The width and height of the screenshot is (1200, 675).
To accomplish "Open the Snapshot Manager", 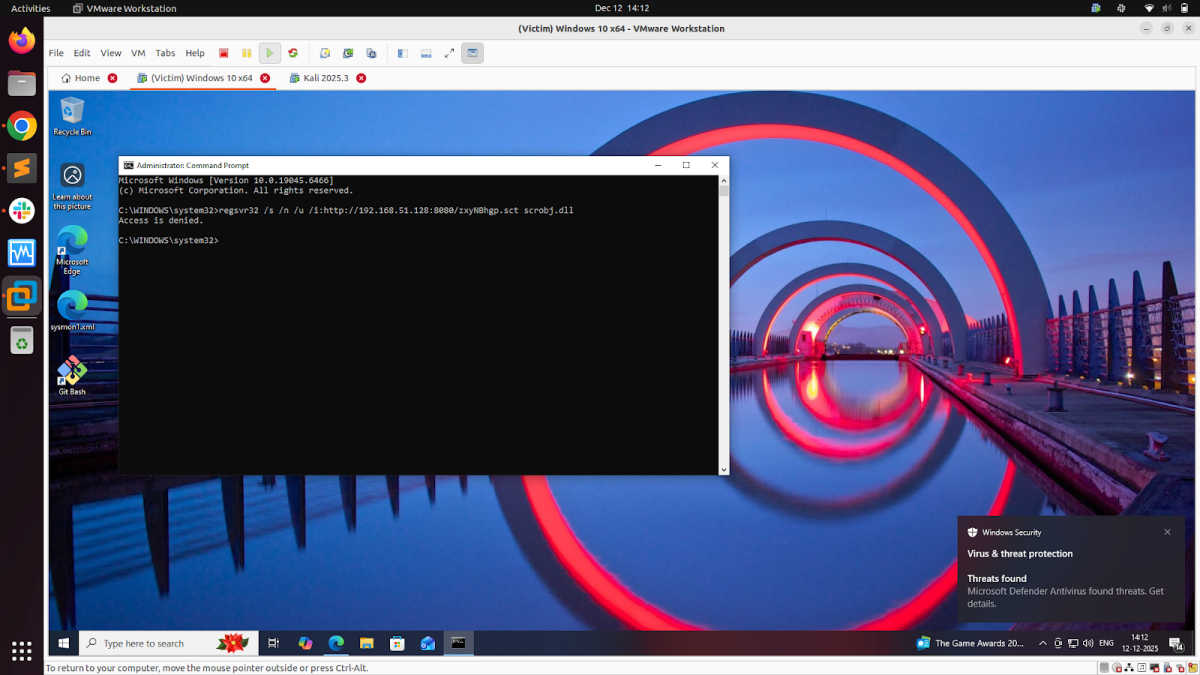I will click(371, 53).
